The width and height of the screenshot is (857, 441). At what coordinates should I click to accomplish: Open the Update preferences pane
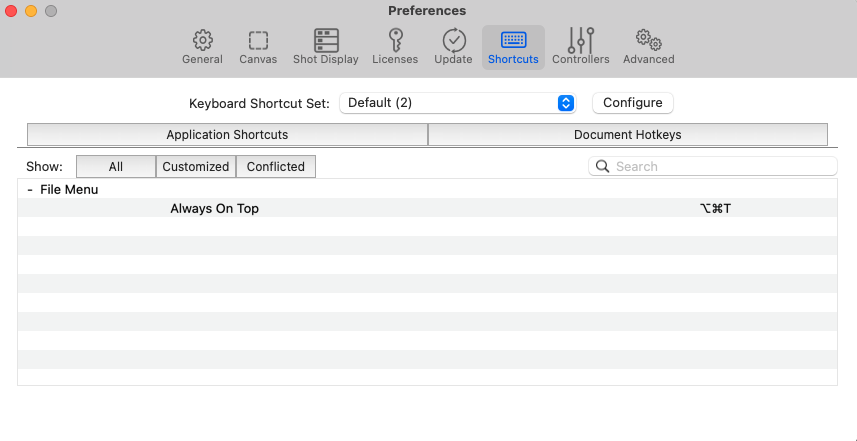453,47
